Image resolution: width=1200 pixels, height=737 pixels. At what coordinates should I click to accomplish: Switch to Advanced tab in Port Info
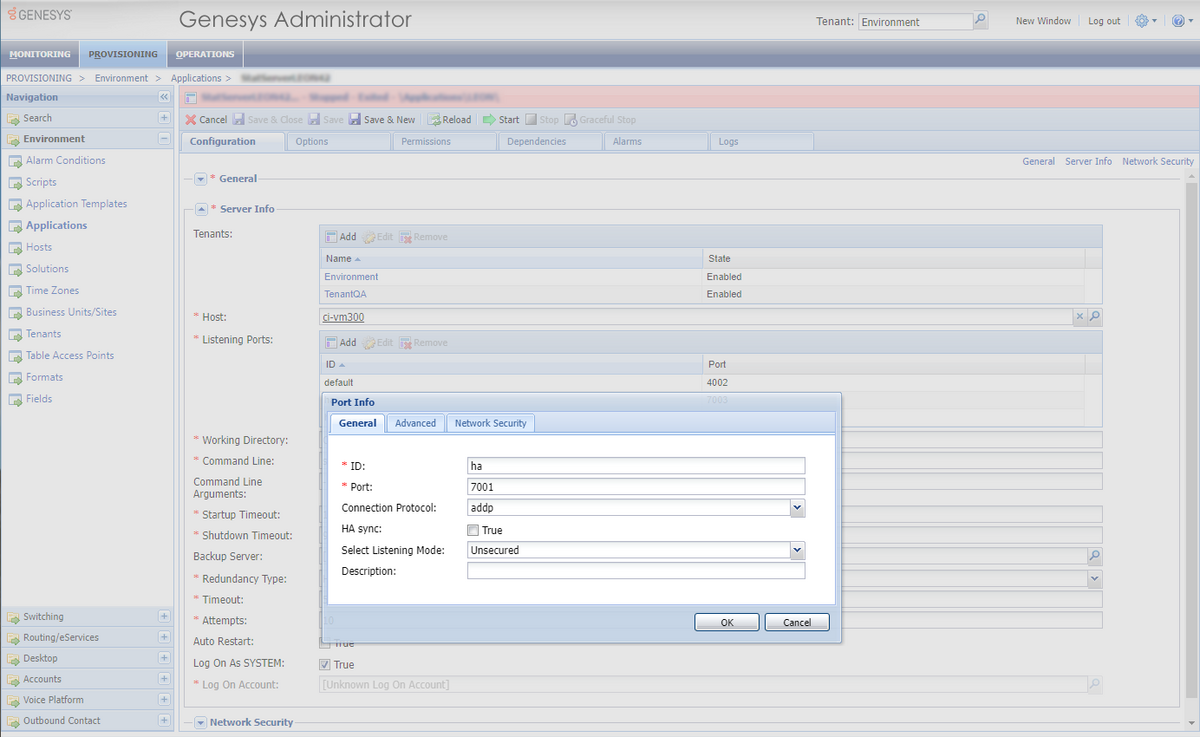[415, 423]
